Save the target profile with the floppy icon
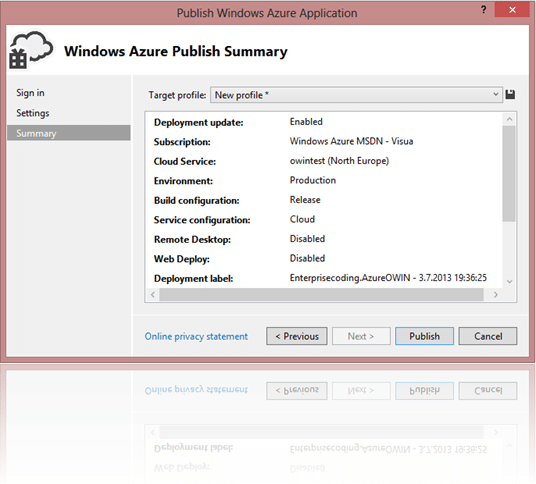 (510, 94)
